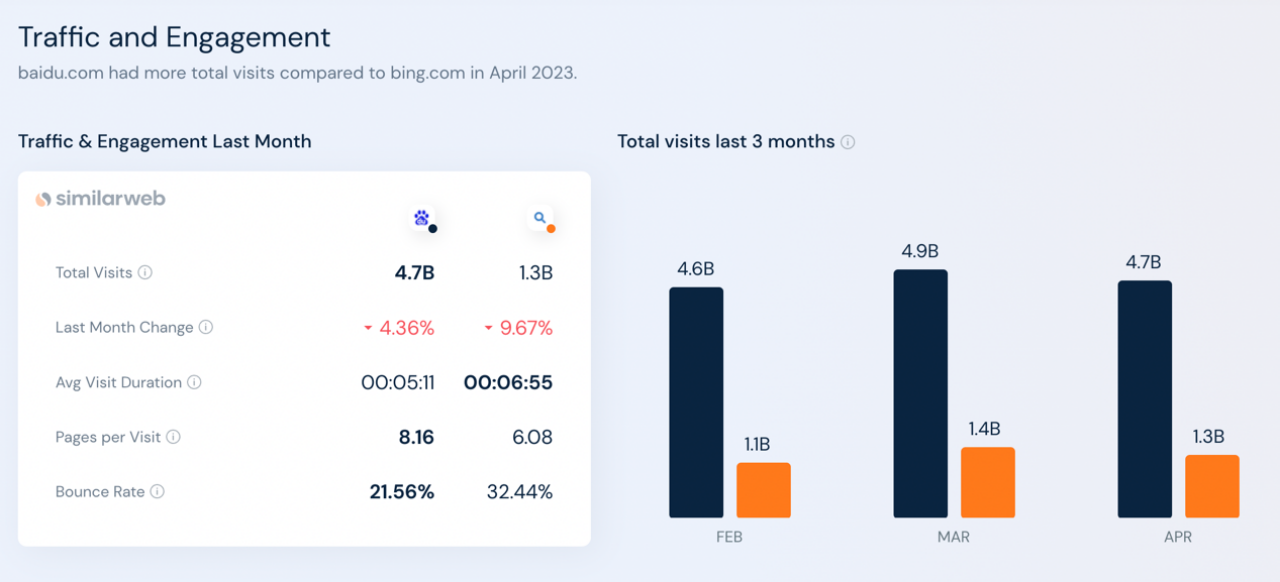Click the info icon beside Total Visits

point(145,272)
